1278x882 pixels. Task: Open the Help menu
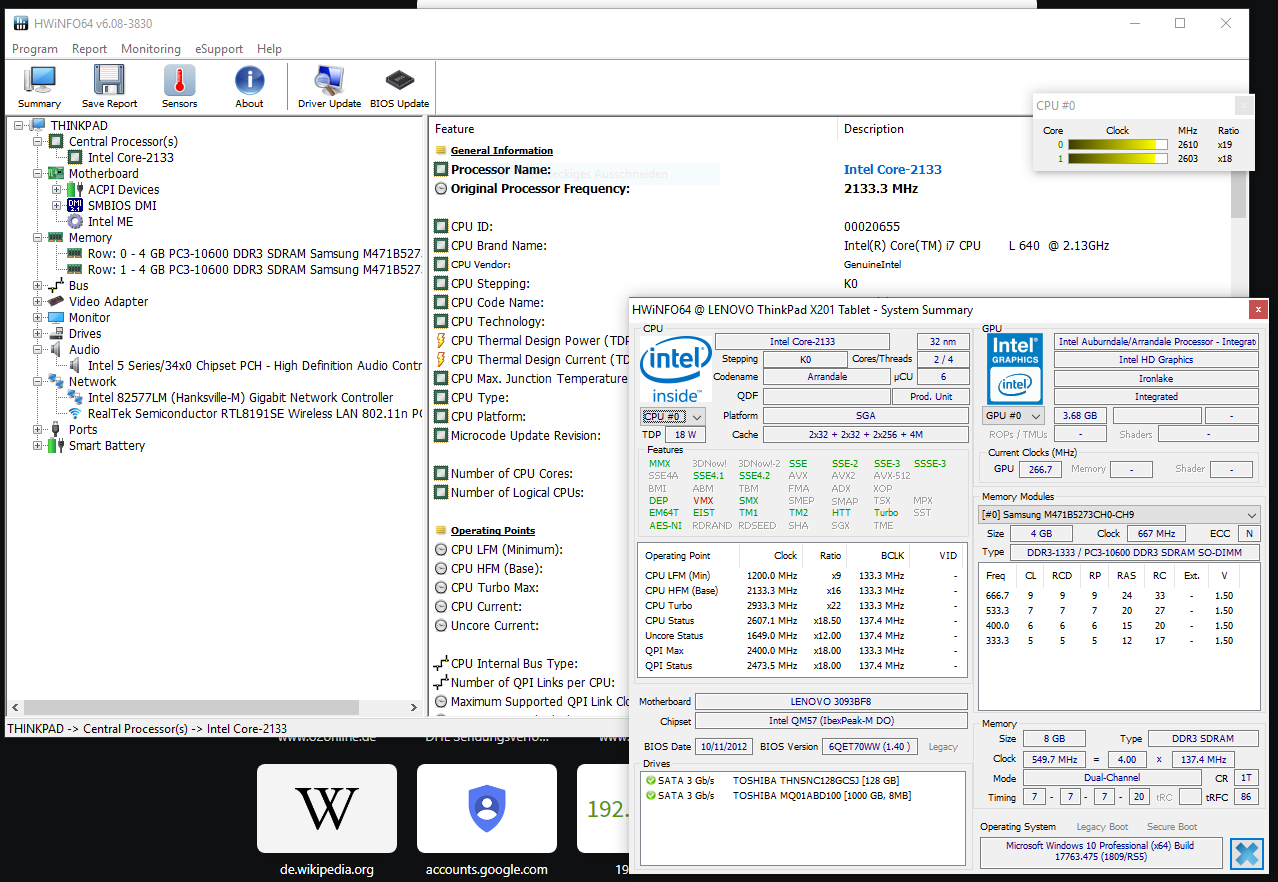click(x=269, y=48)
